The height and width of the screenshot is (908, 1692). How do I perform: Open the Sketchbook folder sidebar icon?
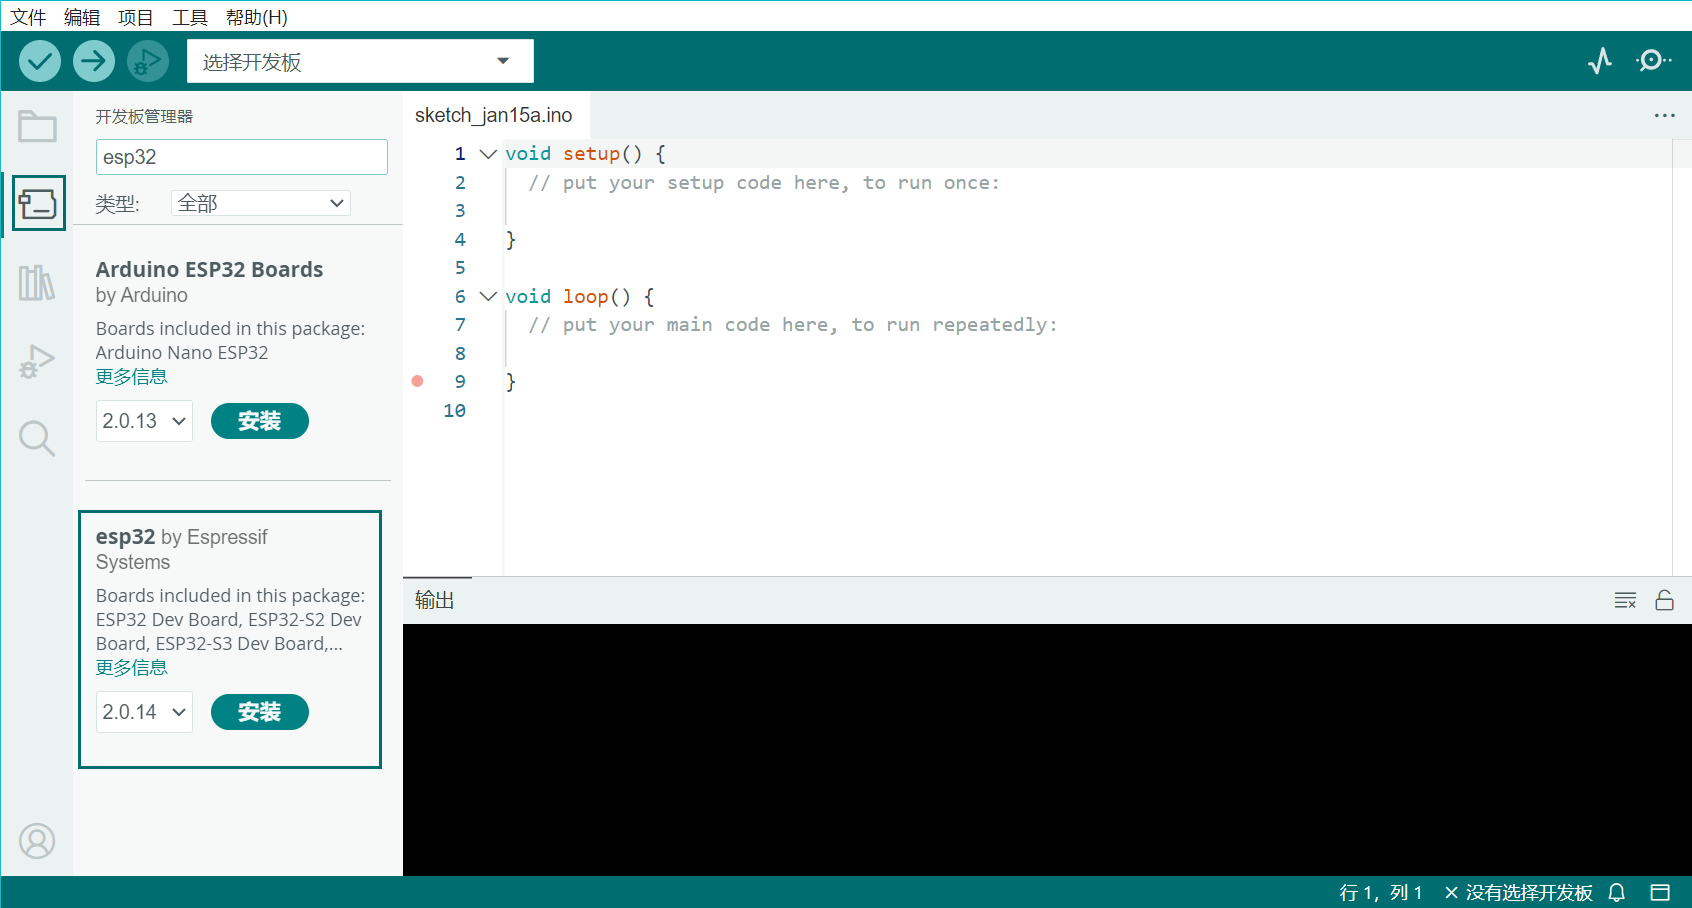tap(37, 126)
